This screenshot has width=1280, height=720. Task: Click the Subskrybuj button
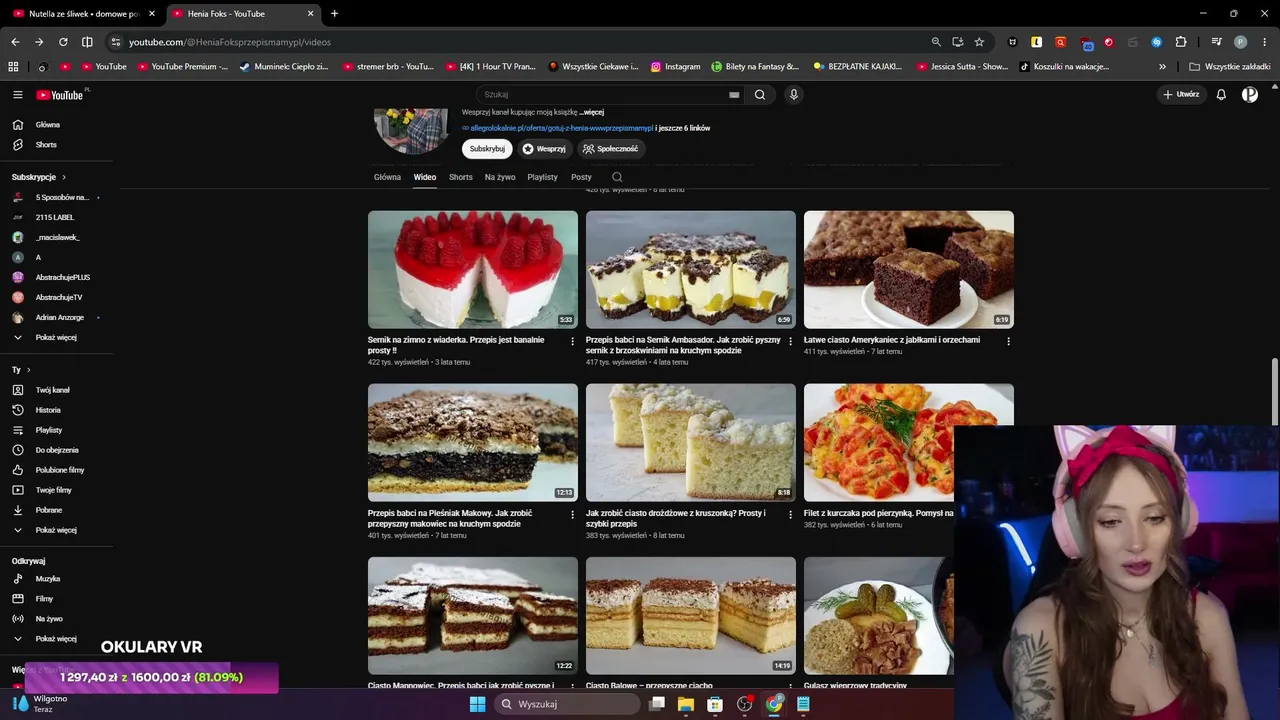487,149
